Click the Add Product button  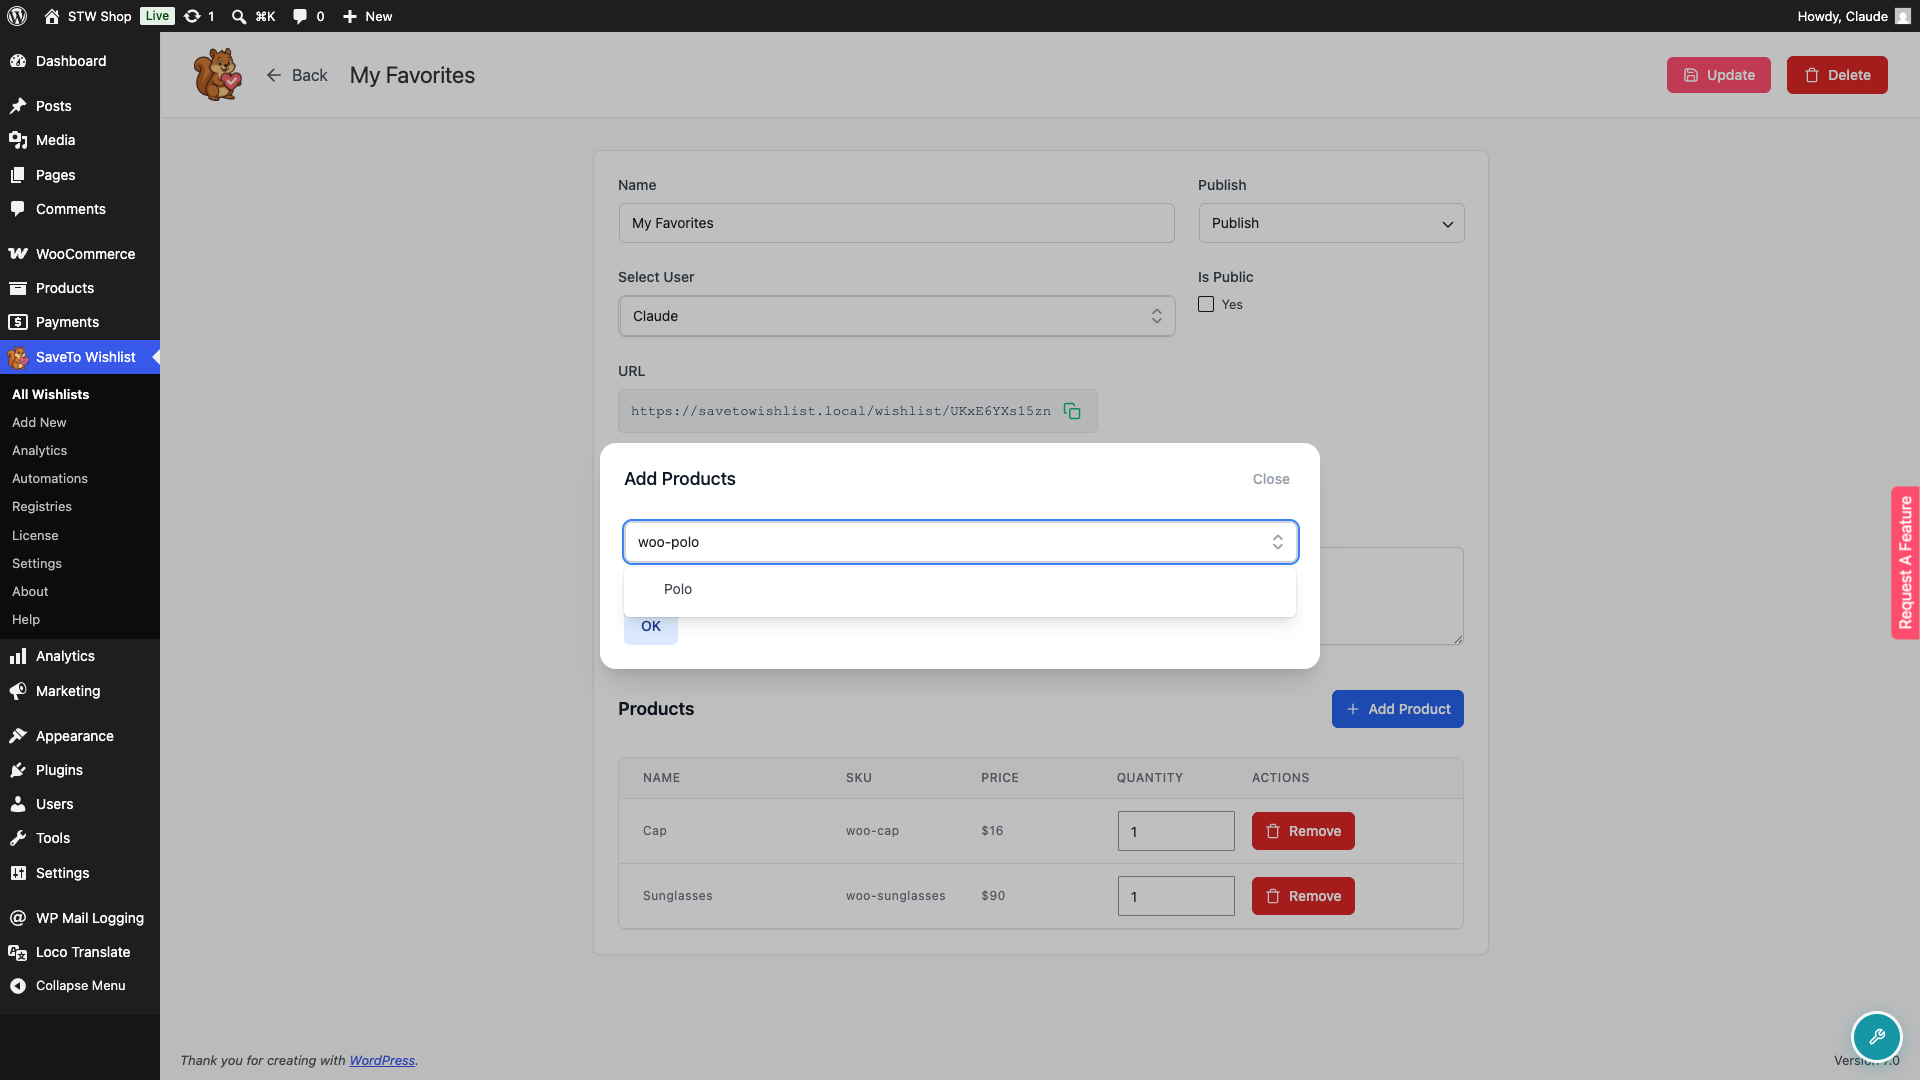1397,709
